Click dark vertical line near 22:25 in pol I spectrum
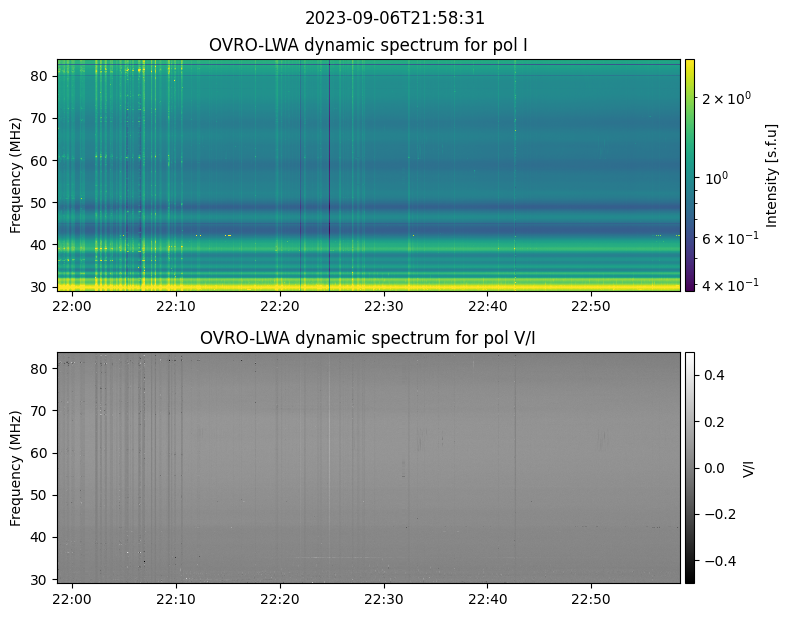 329,175
